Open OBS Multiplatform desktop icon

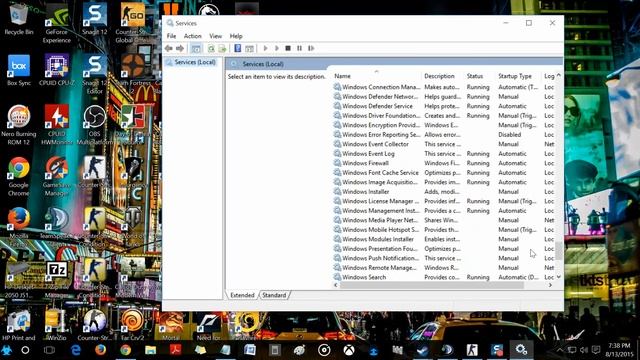coord(94,125)
